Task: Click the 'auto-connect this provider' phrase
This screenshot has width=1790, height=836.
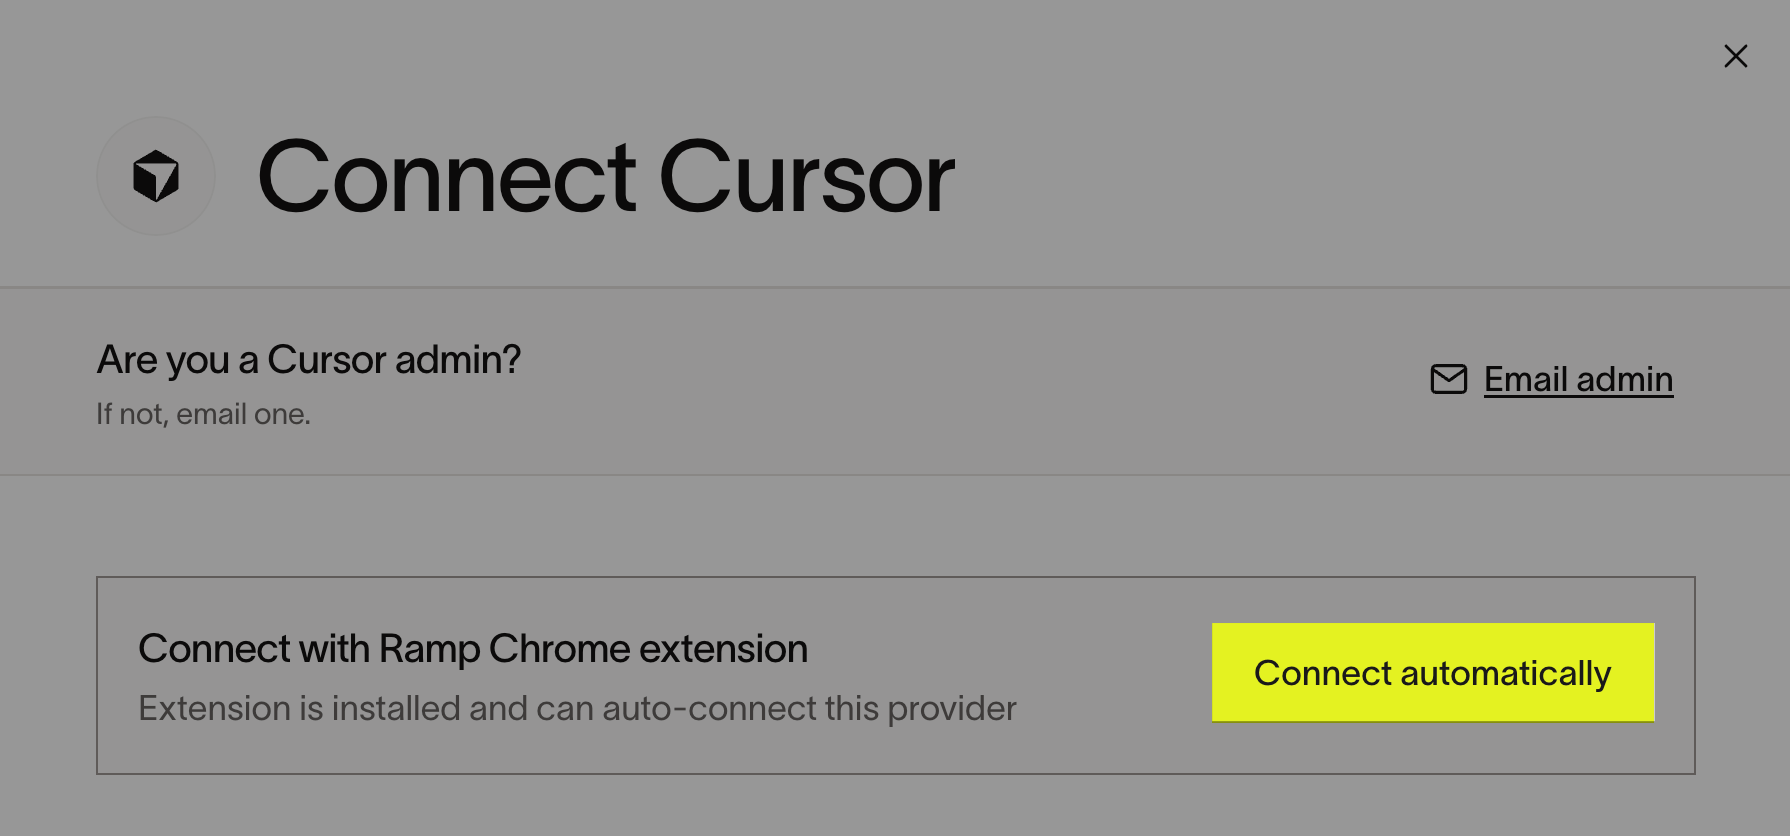Action: pos(809,708)
